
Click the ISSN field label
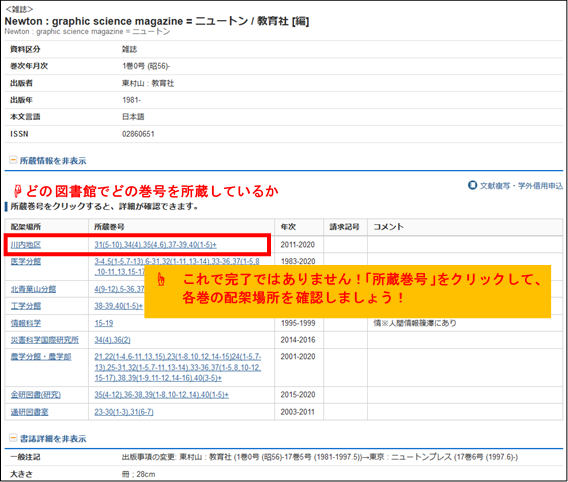click(x=19, y=134)
